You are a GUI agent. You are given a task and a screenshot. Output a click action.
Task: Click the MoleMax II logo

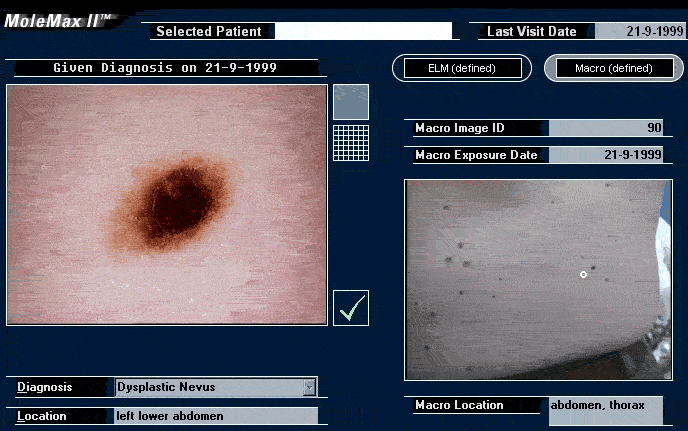[57, 21]
